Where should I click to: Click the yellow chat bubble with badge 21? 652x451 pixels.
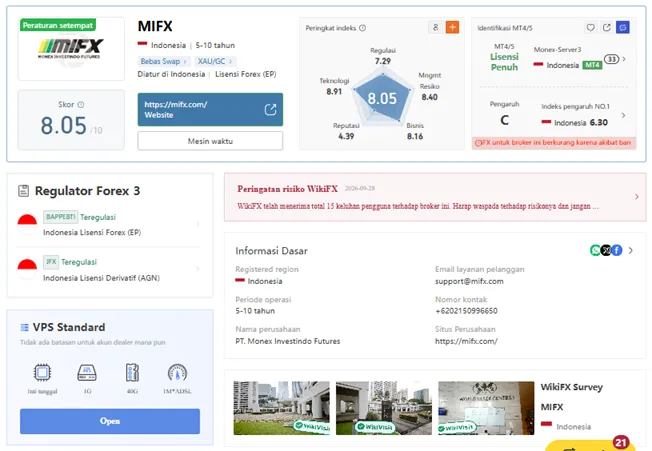point(590,446)
